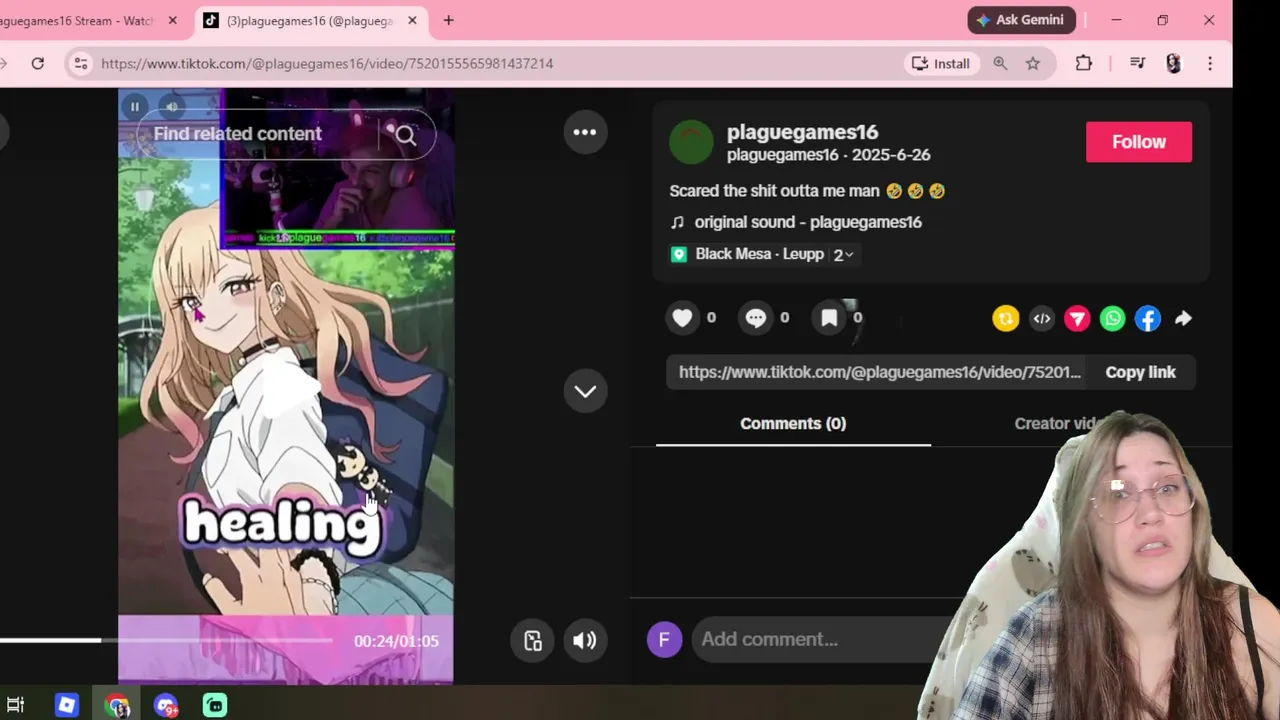Image resolution: width=1280 pixels, height=720 pixels.
Task: Open site information icon in address bar
Action: point(81,63)
